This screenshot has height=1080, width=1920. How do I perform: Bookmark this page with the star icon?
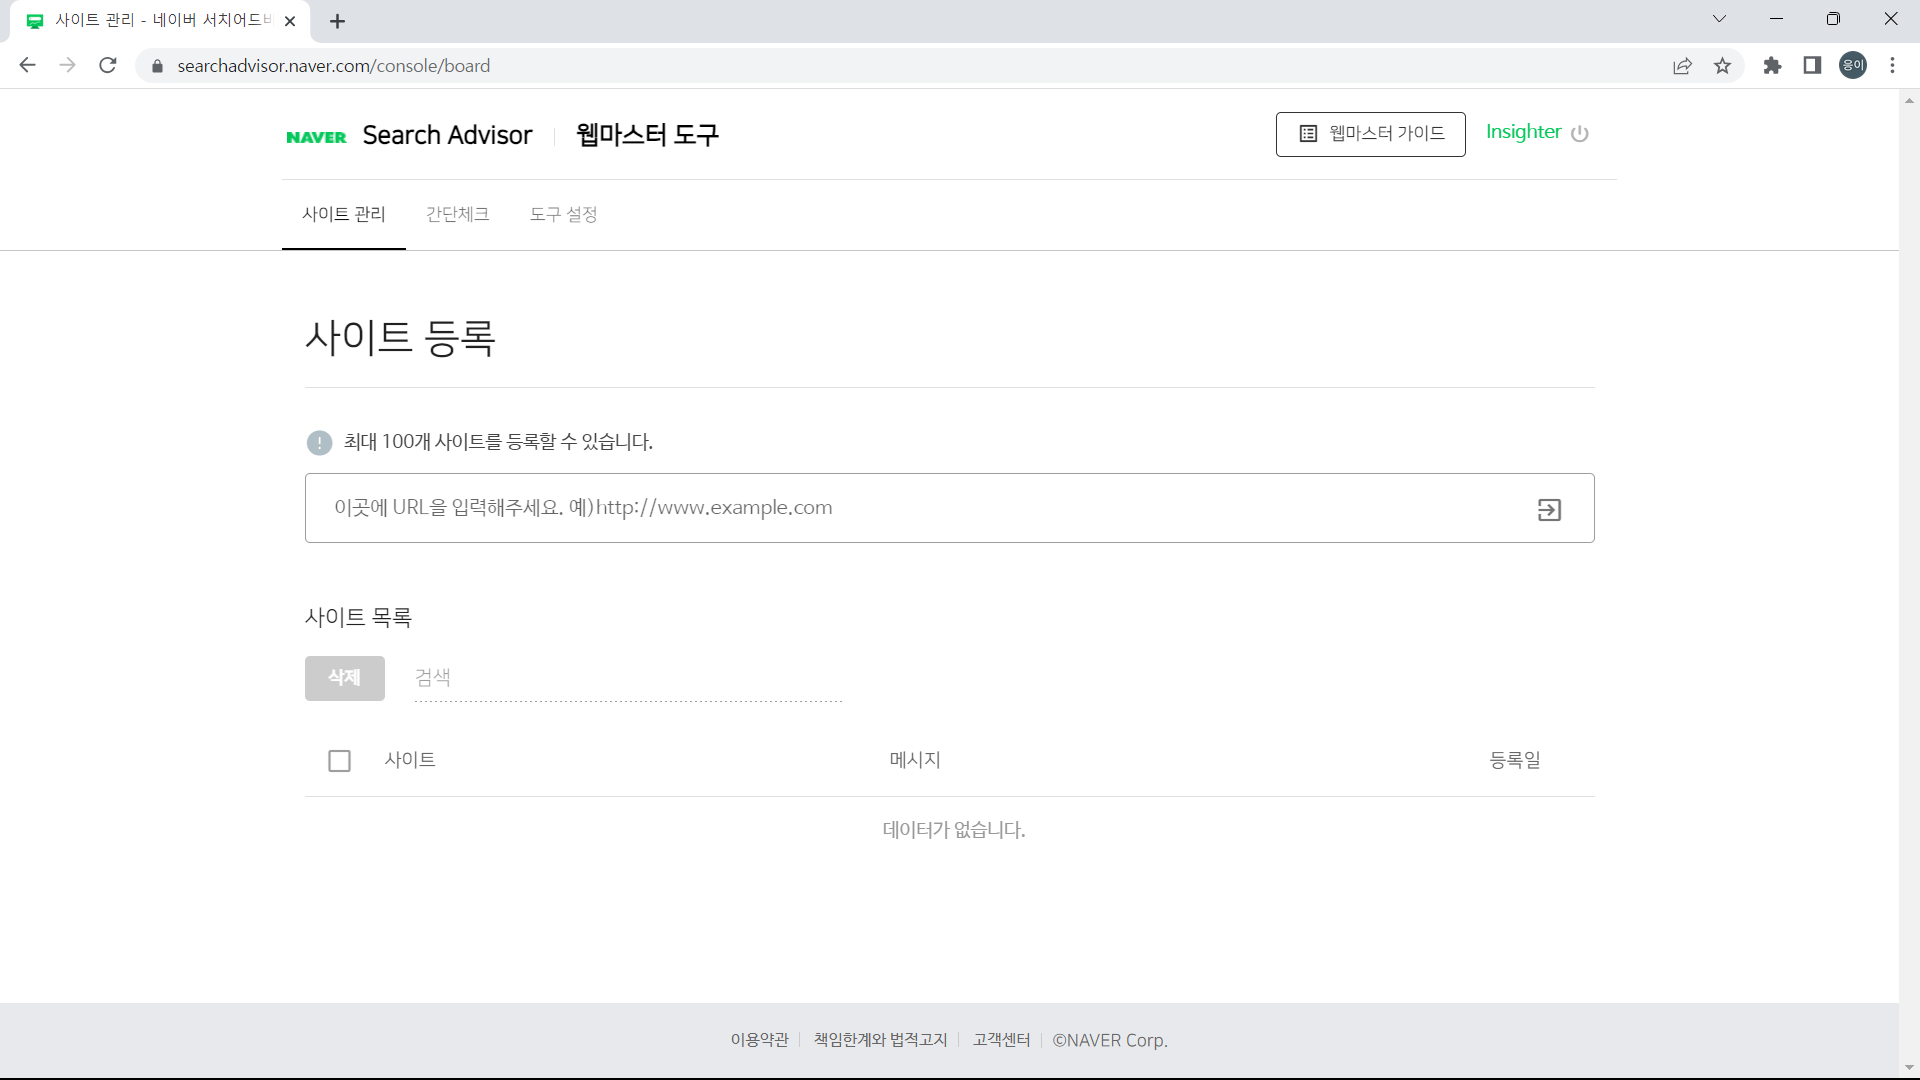pos(1723,65)
